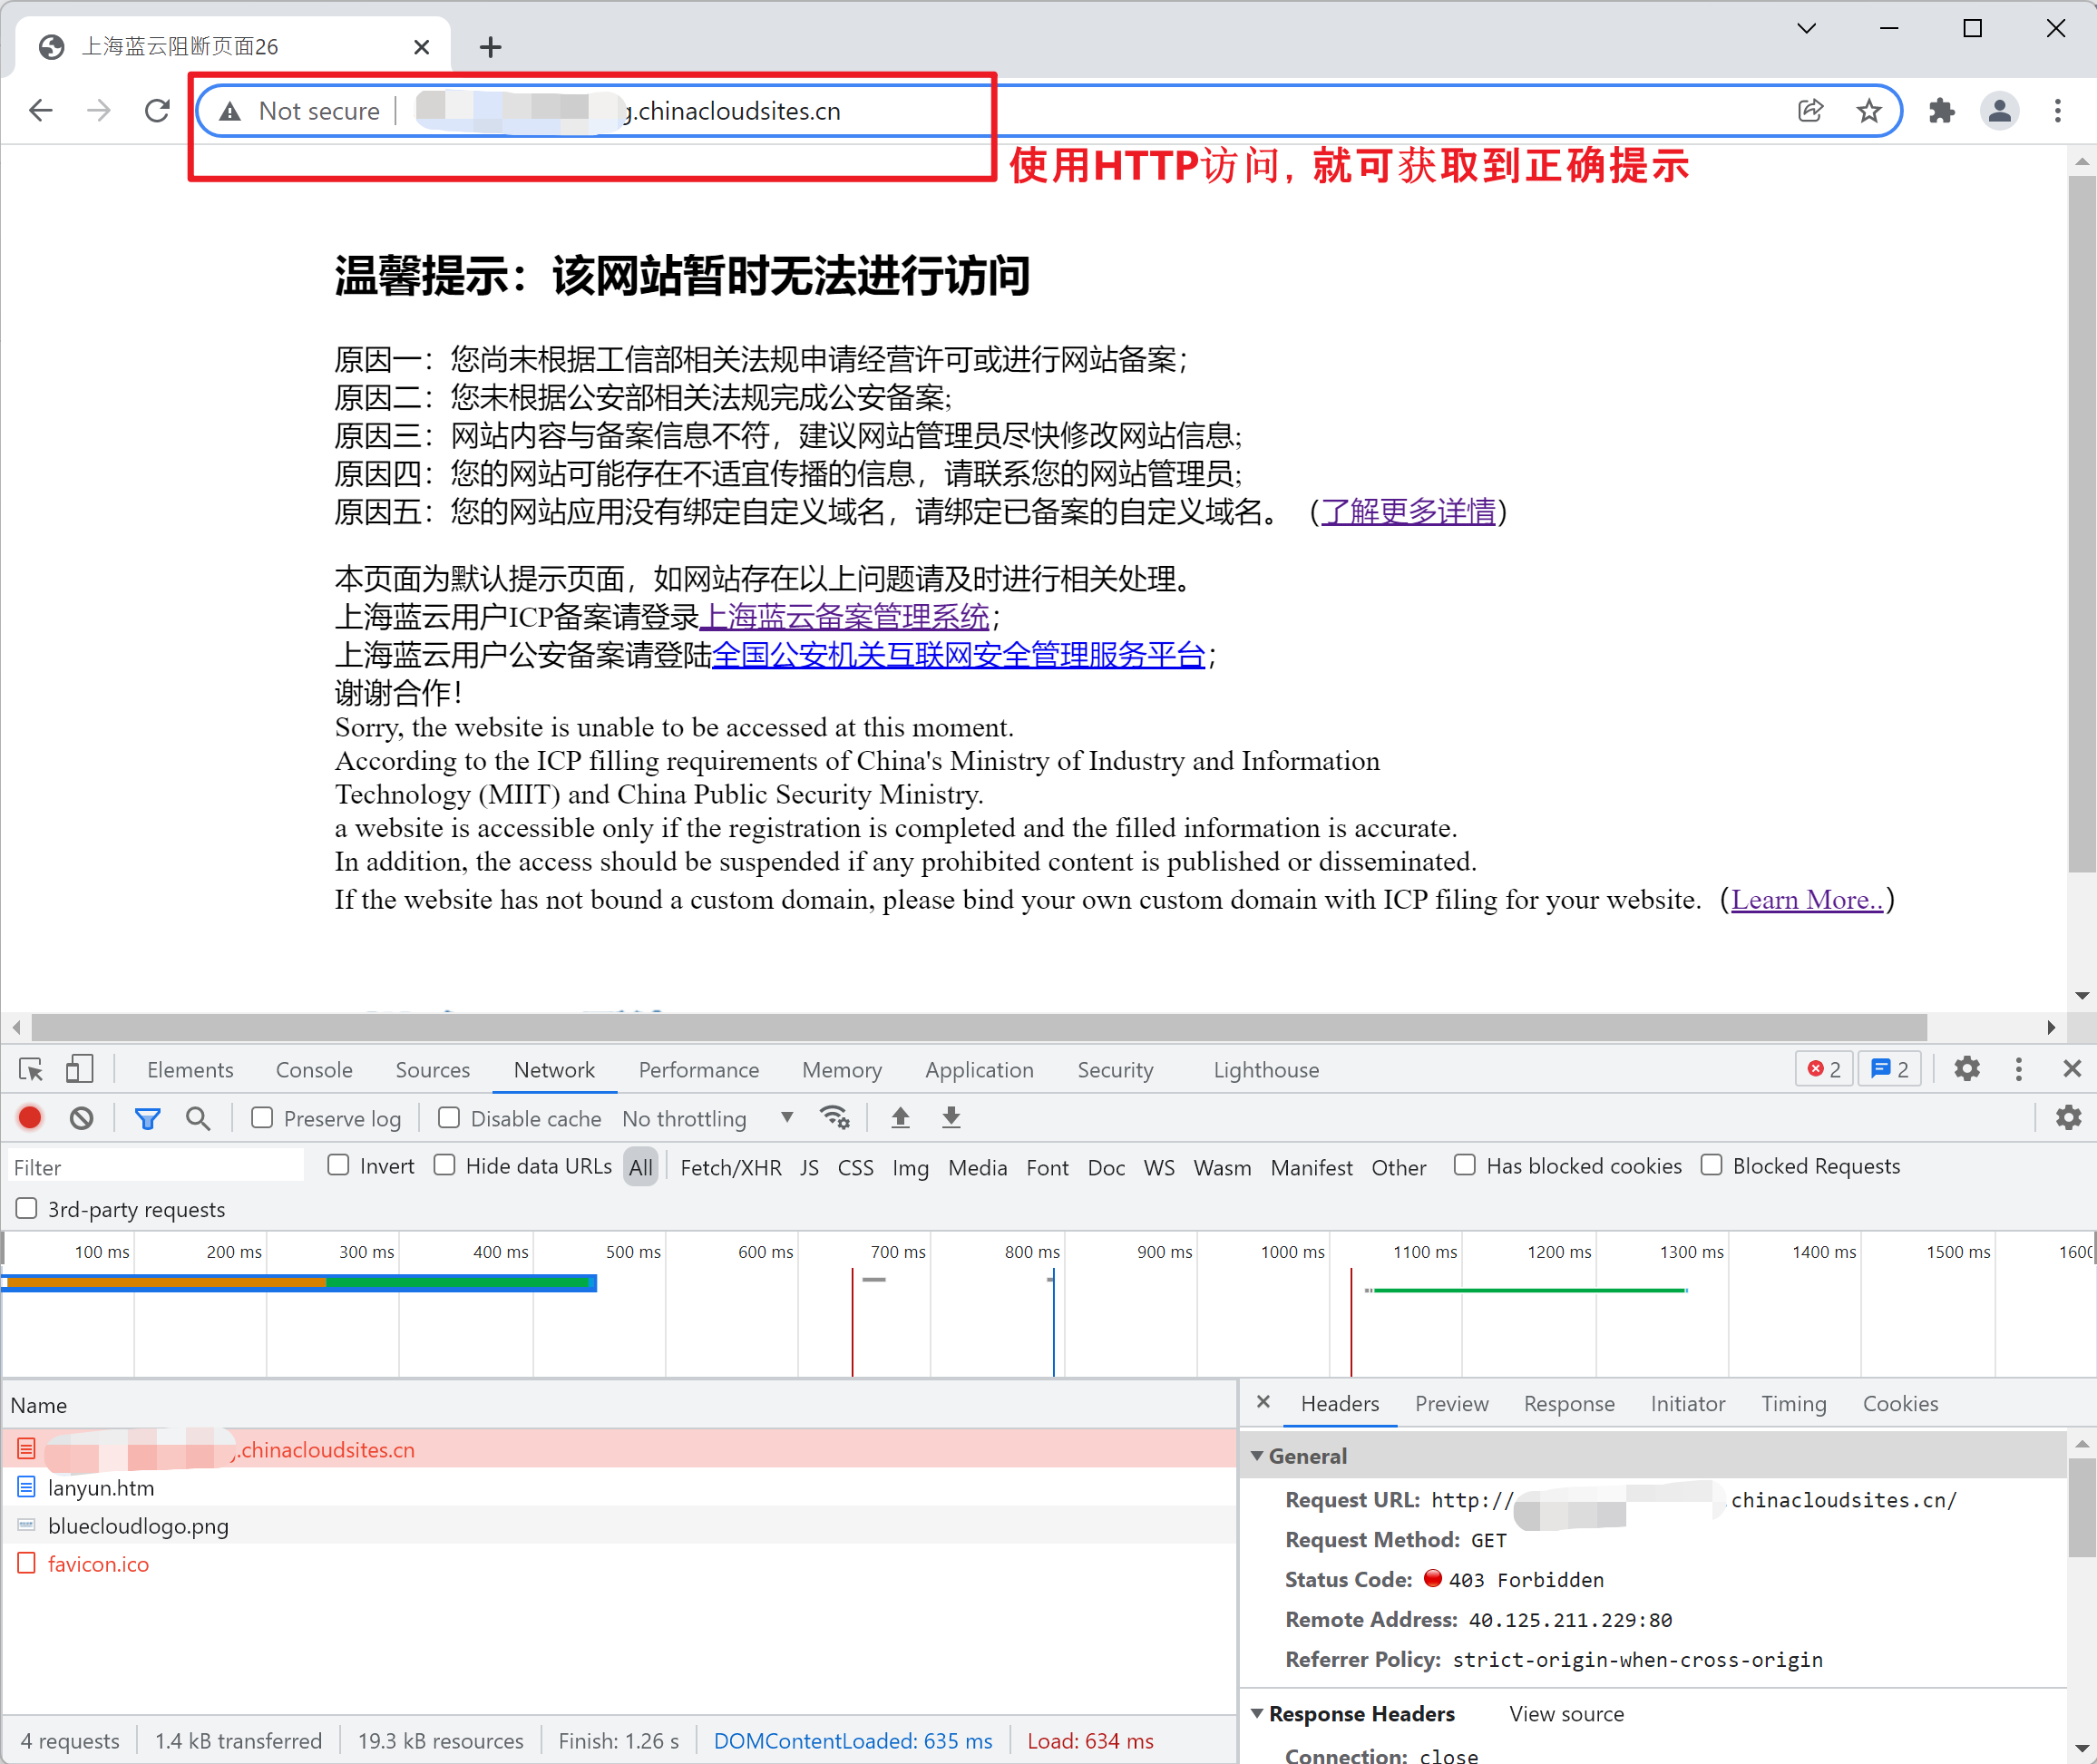Open the No throttling dropdown
This screenshot has height=1764, width=2097.
click(x=707, y=1118)
